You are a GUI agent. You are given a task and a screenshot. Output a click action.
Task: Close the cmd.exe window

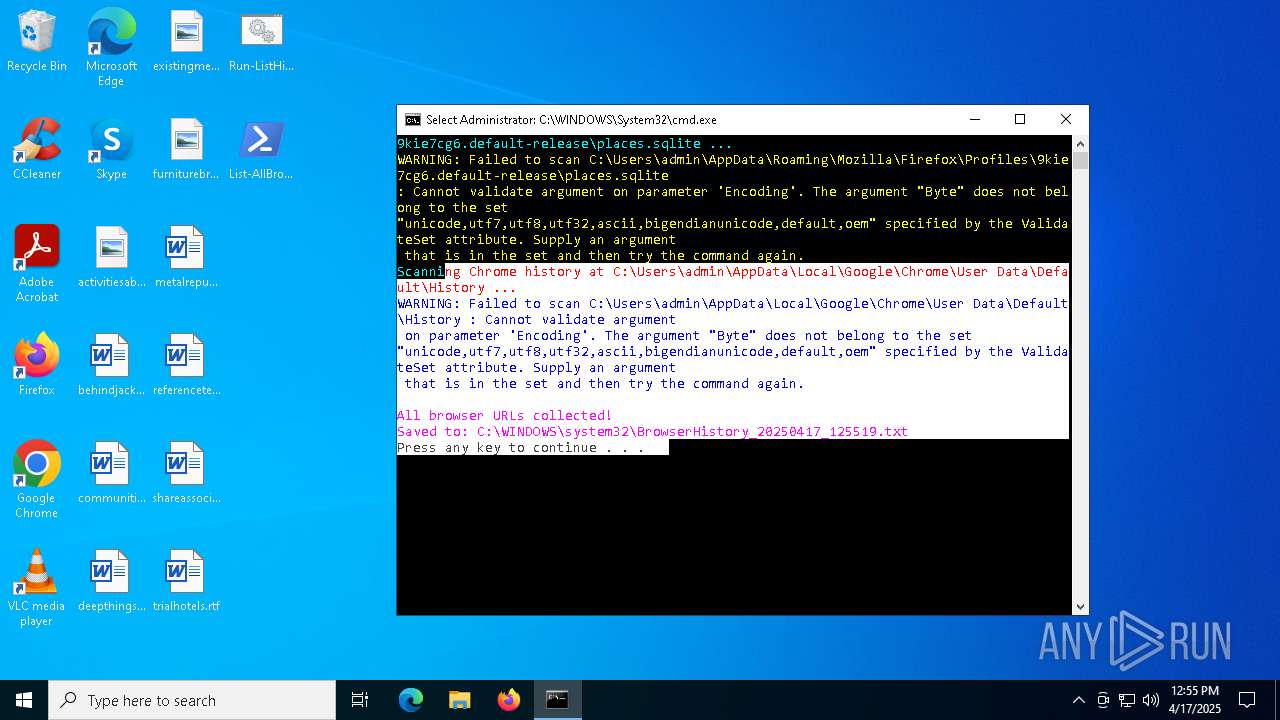click(1066, 120)
